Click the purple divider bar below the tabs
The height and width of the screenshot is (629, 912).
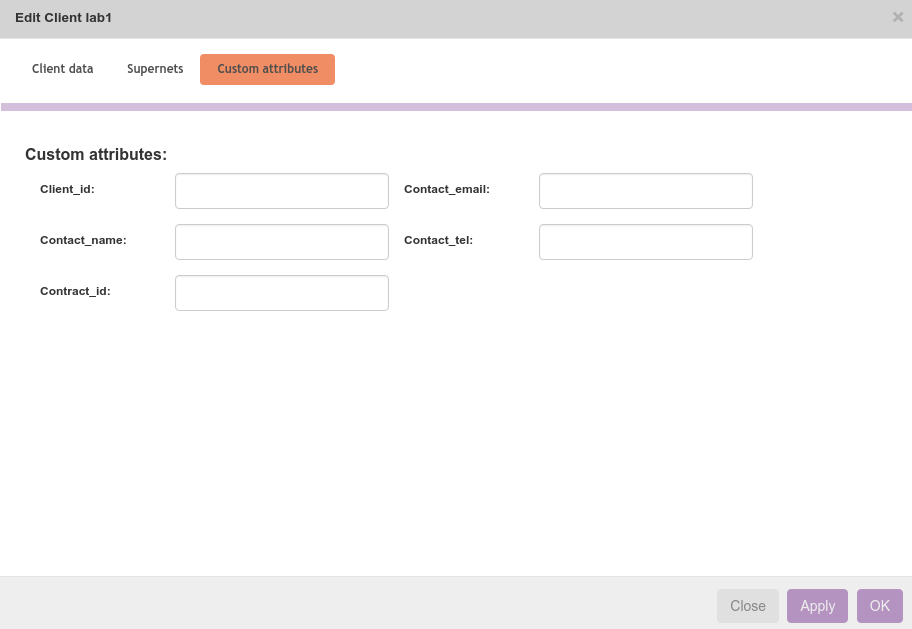pyautogui.click(x=456, y=106)
